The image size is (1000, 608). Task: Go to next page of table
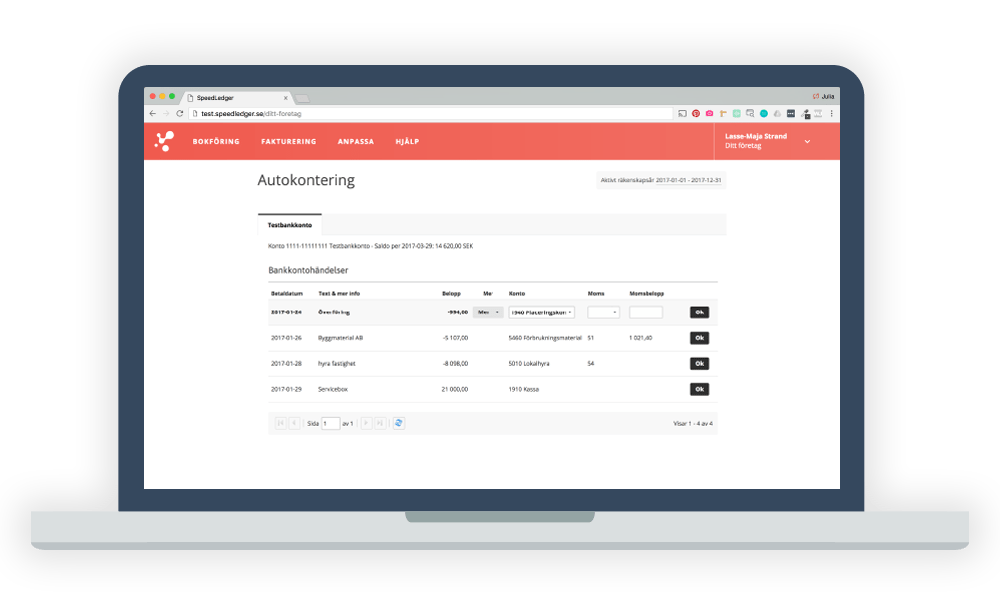click(366, 423)
